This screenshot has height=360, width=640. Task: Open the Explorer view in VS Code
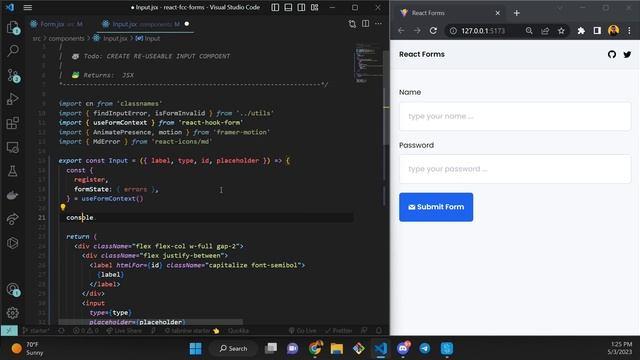pyautogui.click(x=13, y=27)
